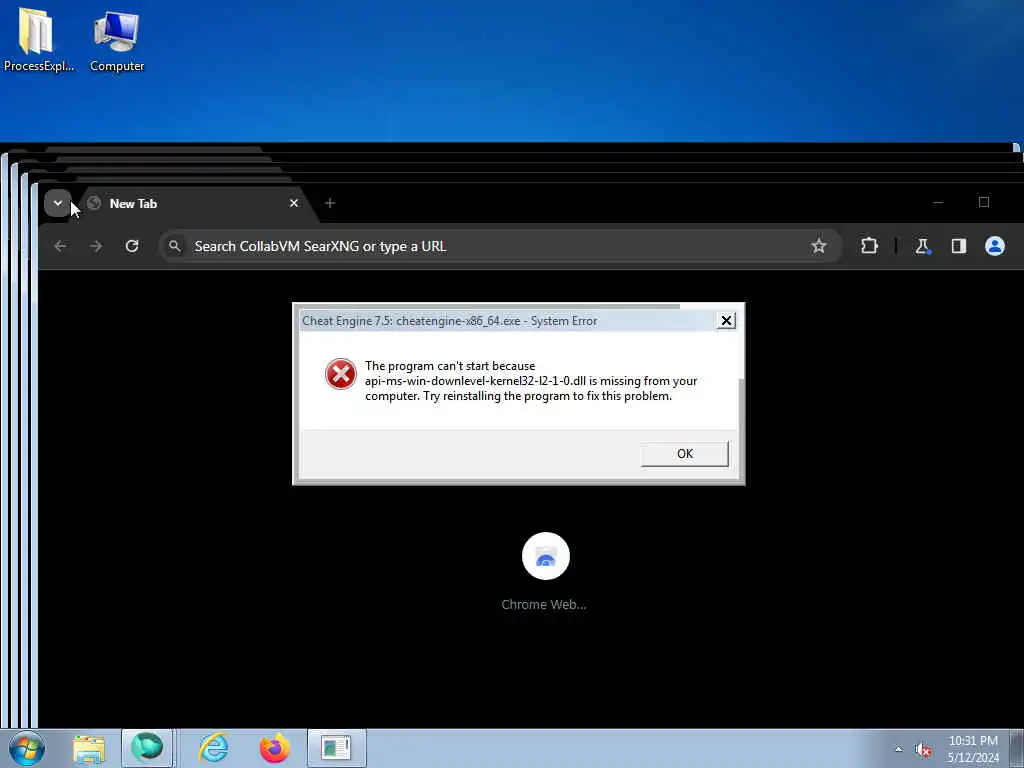Click the red error icon in dialog

[341, 374]
